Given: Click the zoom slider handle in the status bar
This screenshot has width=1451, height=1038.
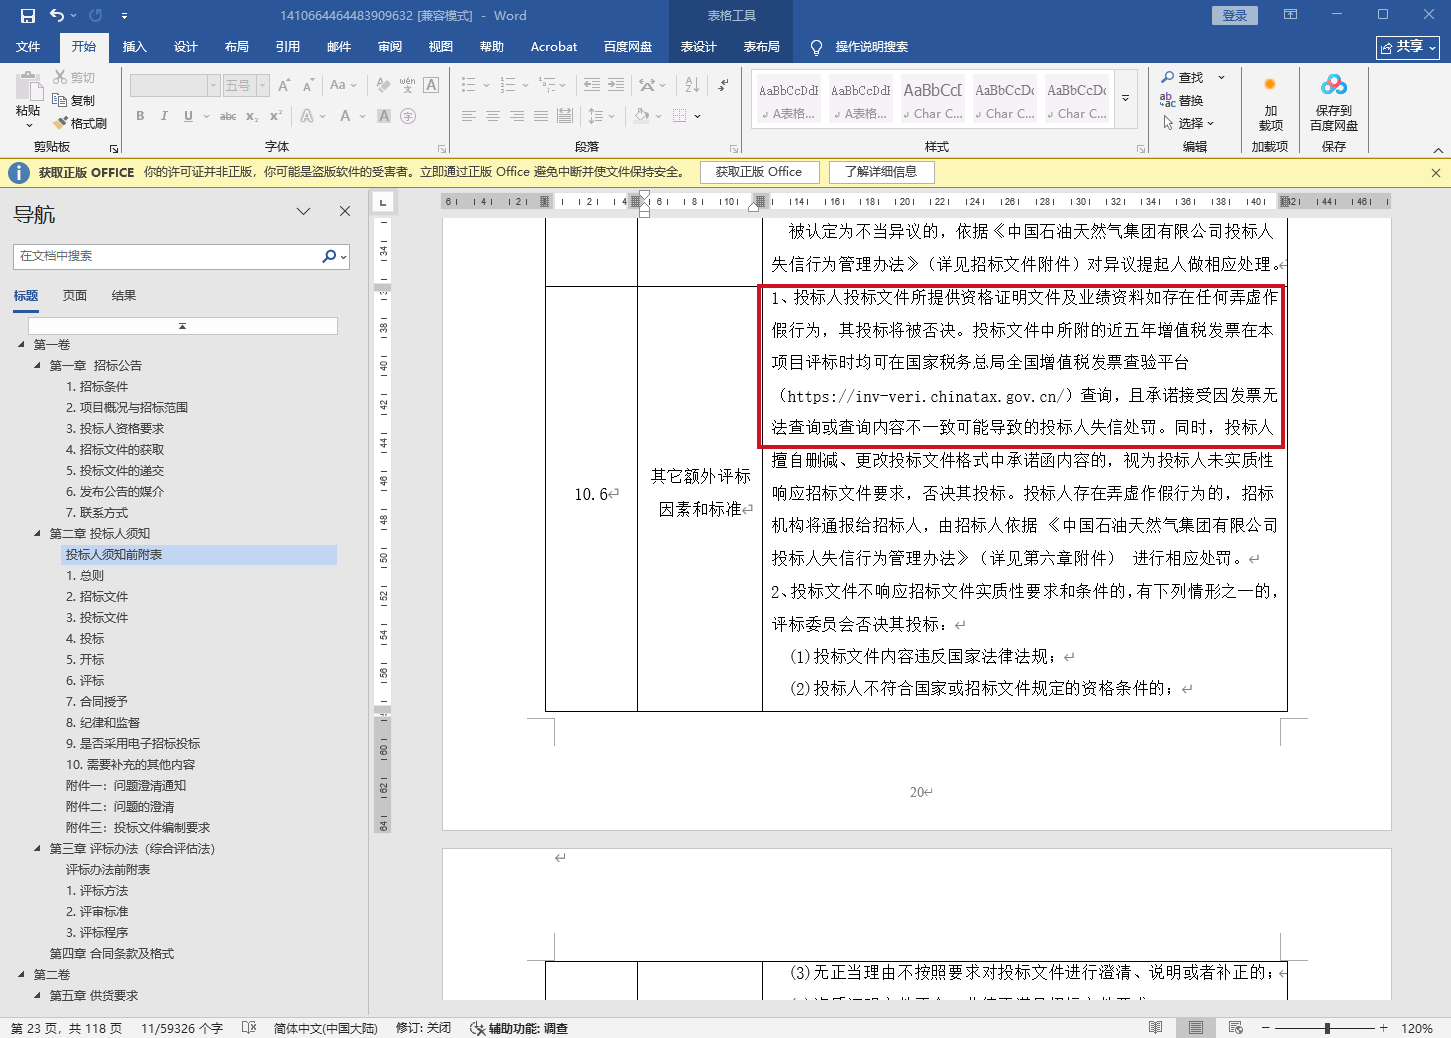Looking at the screenshot, I should (1327, 1028).
